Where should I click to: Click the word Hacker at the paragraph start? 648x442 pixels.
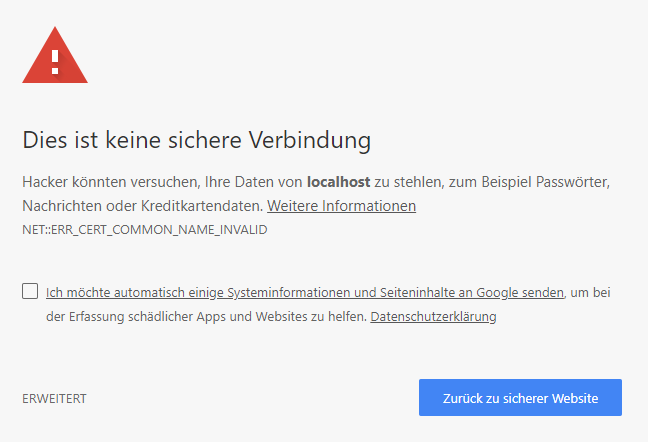click(x=44, y=182)
